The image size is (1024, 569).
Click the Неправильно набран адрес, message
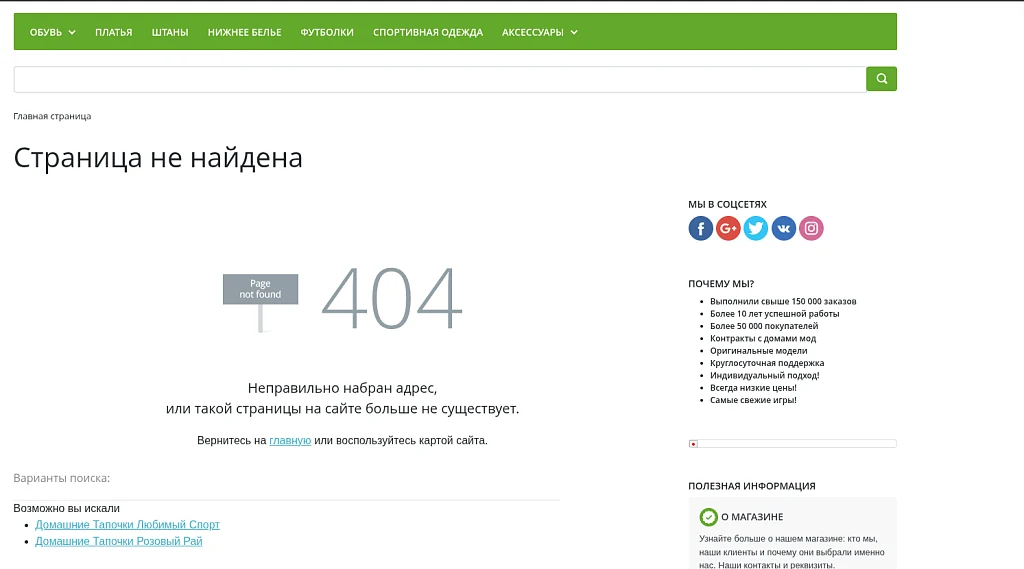(342, 388)
